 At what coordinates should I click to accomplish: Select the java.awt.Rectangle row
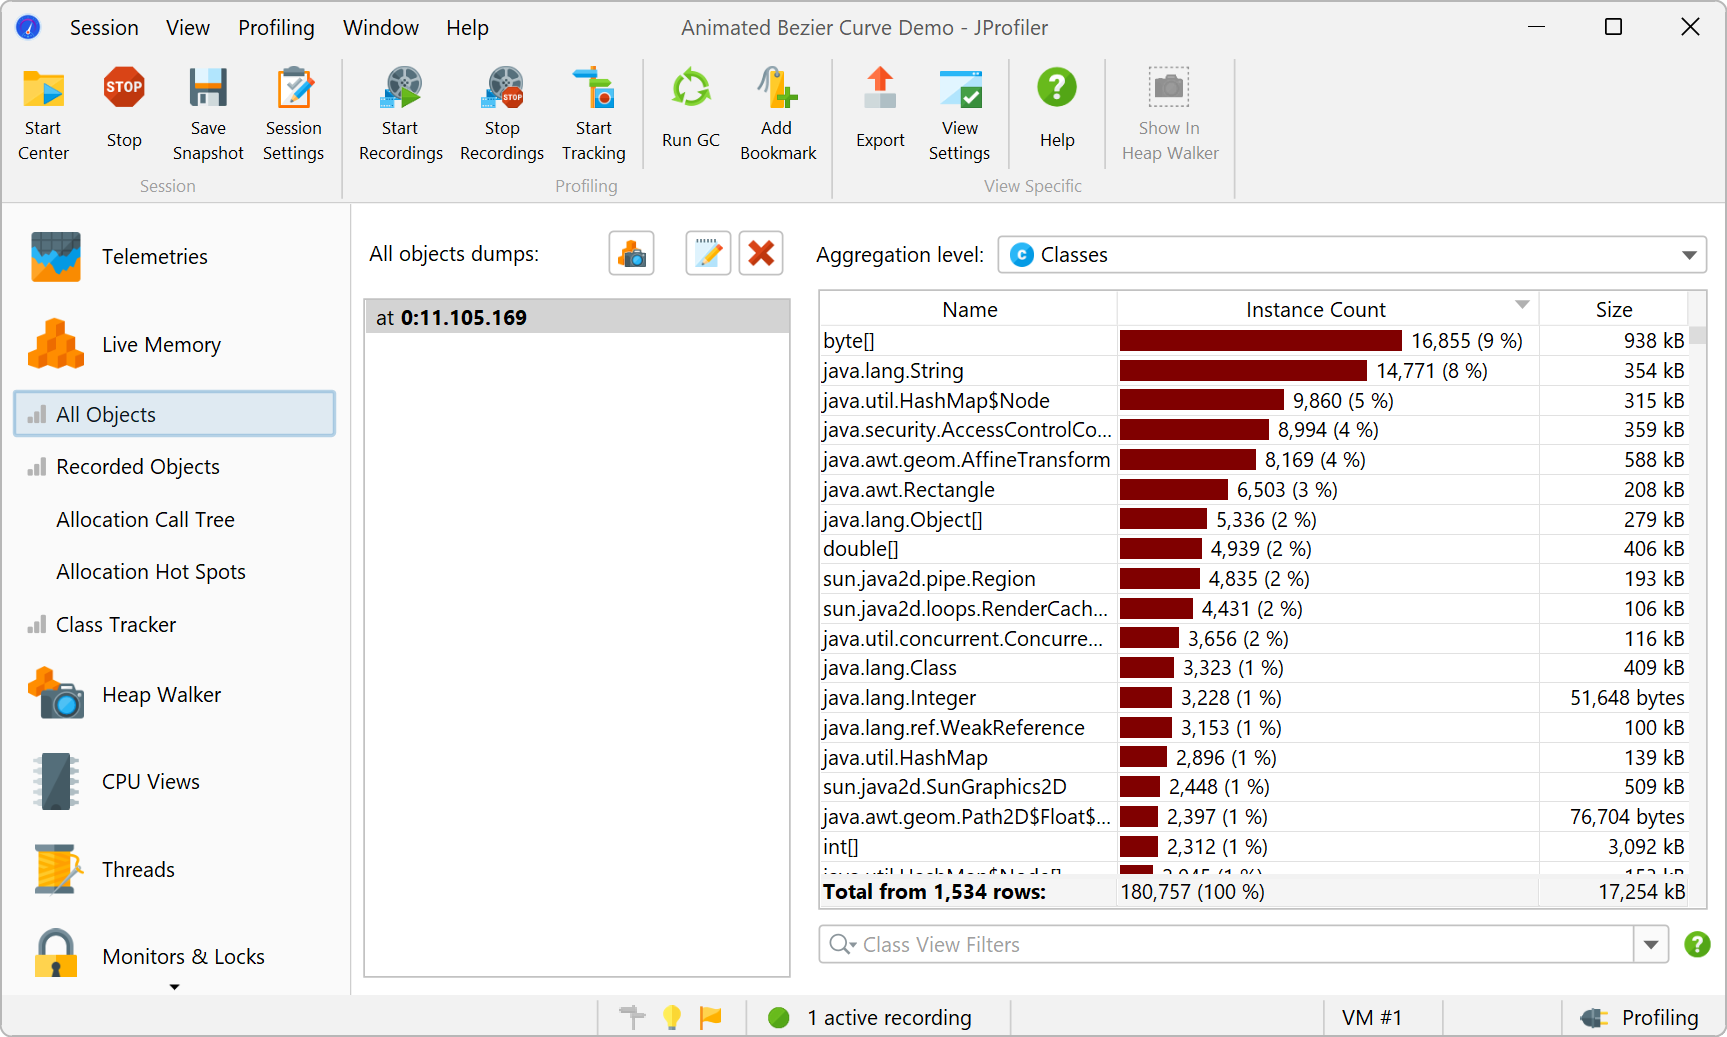point(1254,490)
